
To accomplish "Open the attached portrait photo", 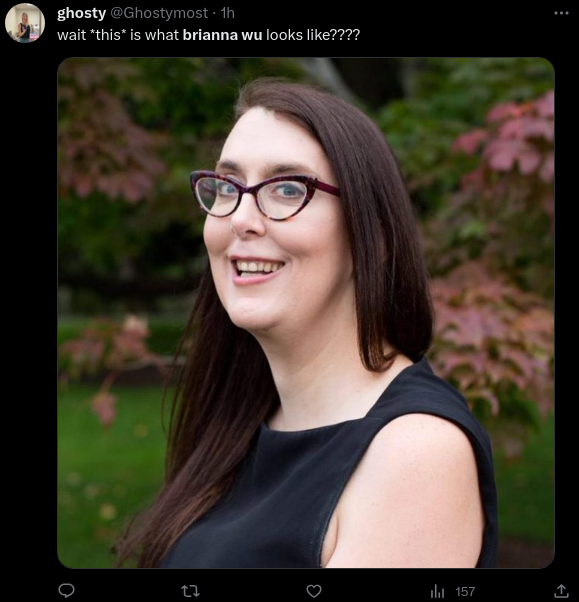I will (306, 313).
